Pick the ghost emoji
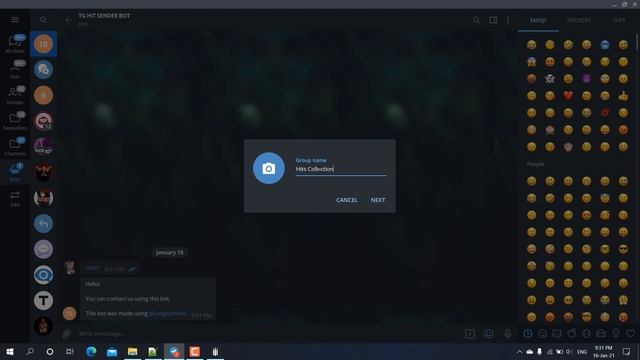The height and width of the screenshot is (360, 640). [x=550, y=78]
